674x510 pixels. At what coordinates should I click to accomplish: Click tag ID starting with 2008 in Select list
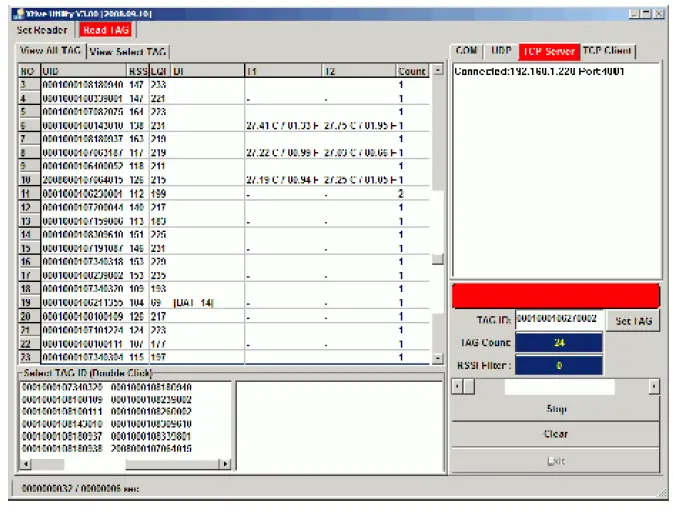click(151, 449)
